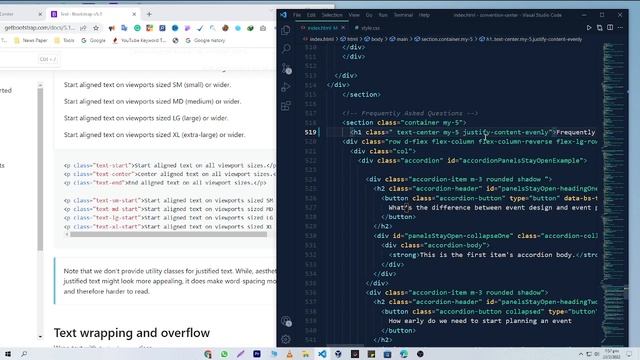Image resolution: width=640 pixels, height=360 pixels.
Task: Open the Tools bookmarks folder
Action: click(65, 40)
